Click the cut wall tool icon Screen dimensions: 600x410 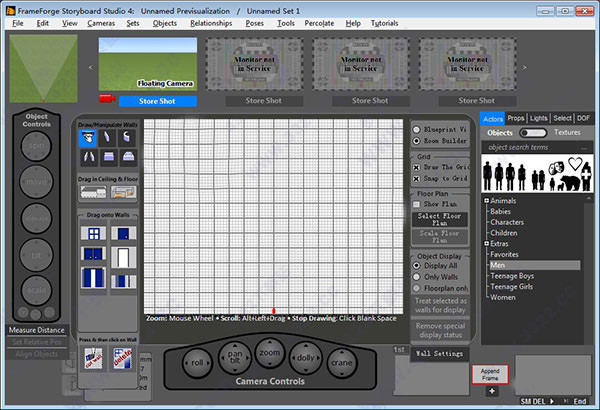(x=93, y=358)
